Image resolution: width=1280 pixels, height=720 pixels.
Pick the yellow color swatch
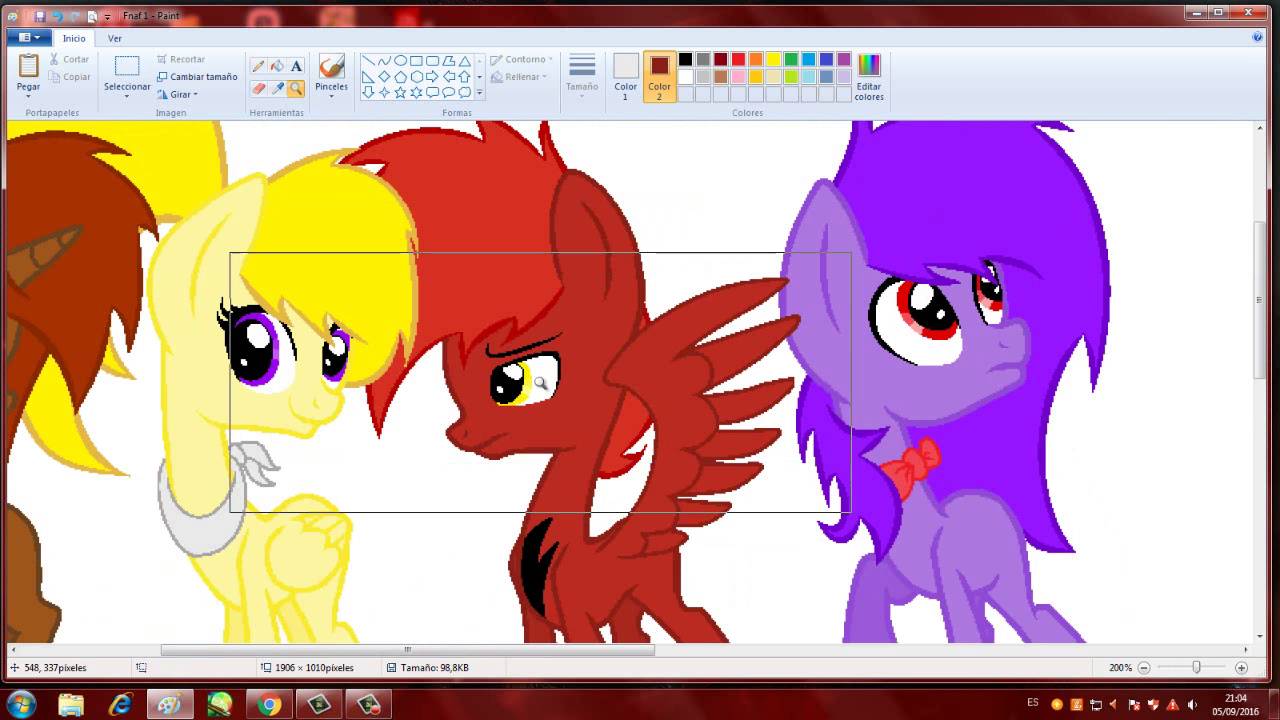point(773,60)
